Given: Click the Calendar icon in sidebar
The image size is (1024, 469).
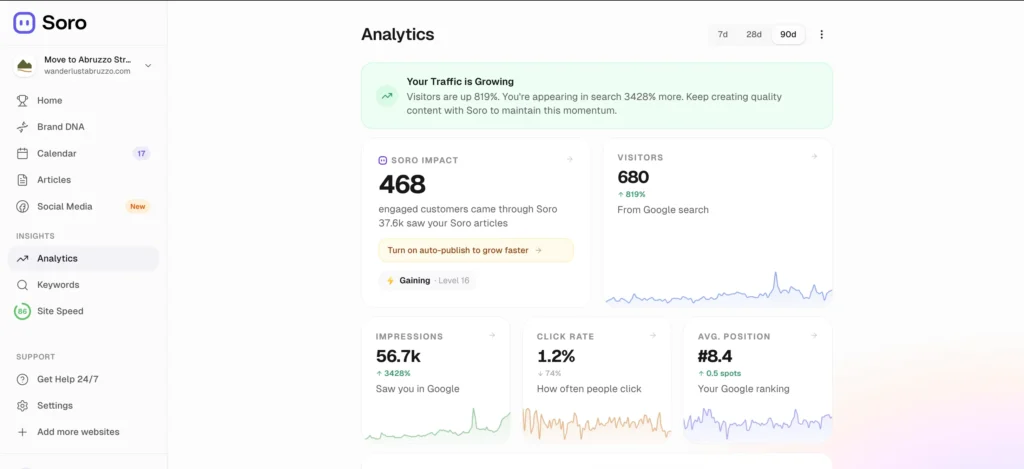Looking at the screenshot, I should tap(23, 154).
